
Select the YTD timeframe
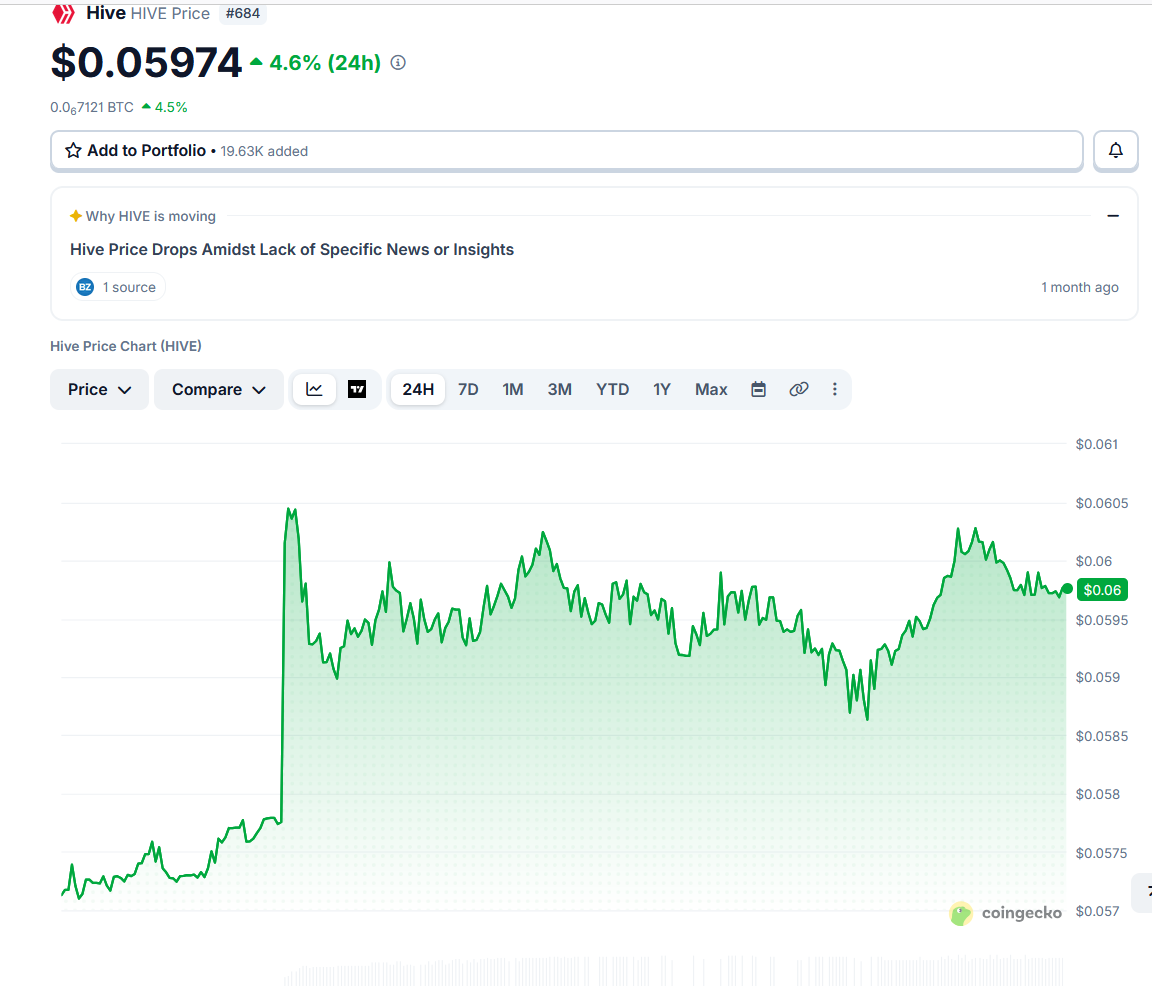tap(612, 389)
